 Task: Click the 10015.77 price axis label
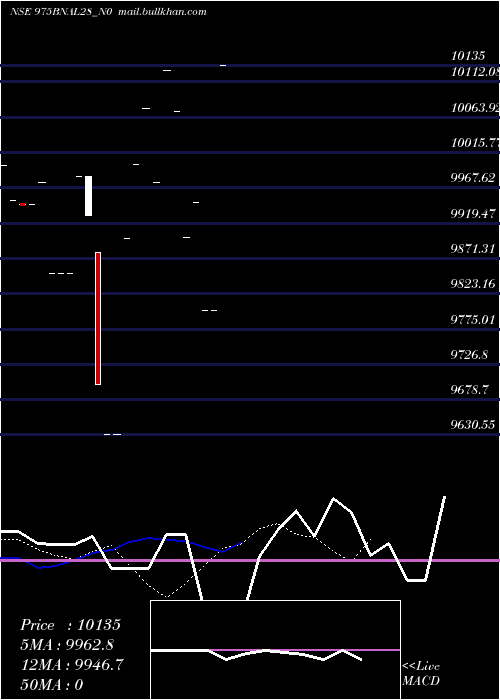[475, 143]
